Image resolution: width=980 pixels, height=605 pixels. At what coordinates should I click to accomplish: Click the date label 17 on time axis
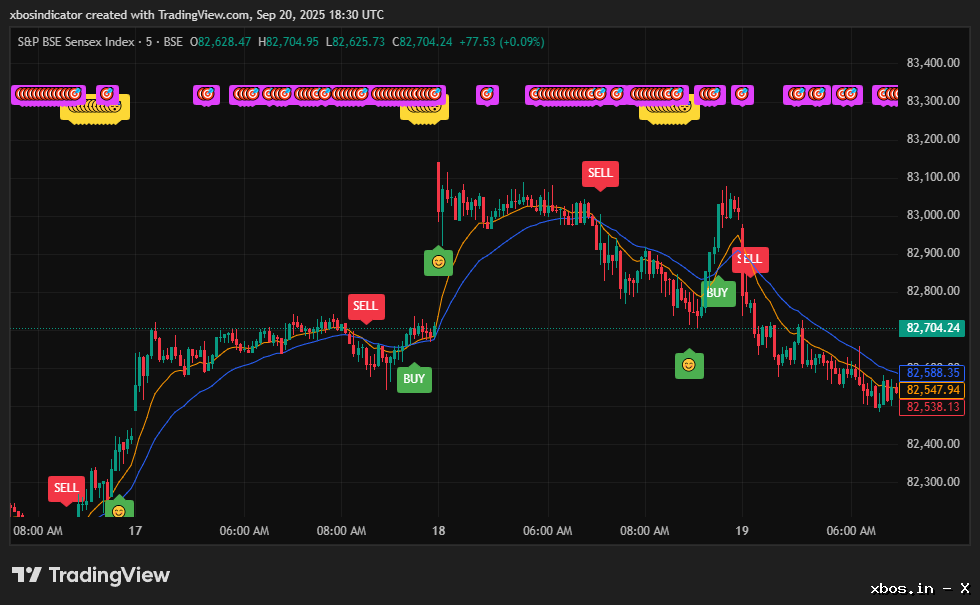point(136,530)
